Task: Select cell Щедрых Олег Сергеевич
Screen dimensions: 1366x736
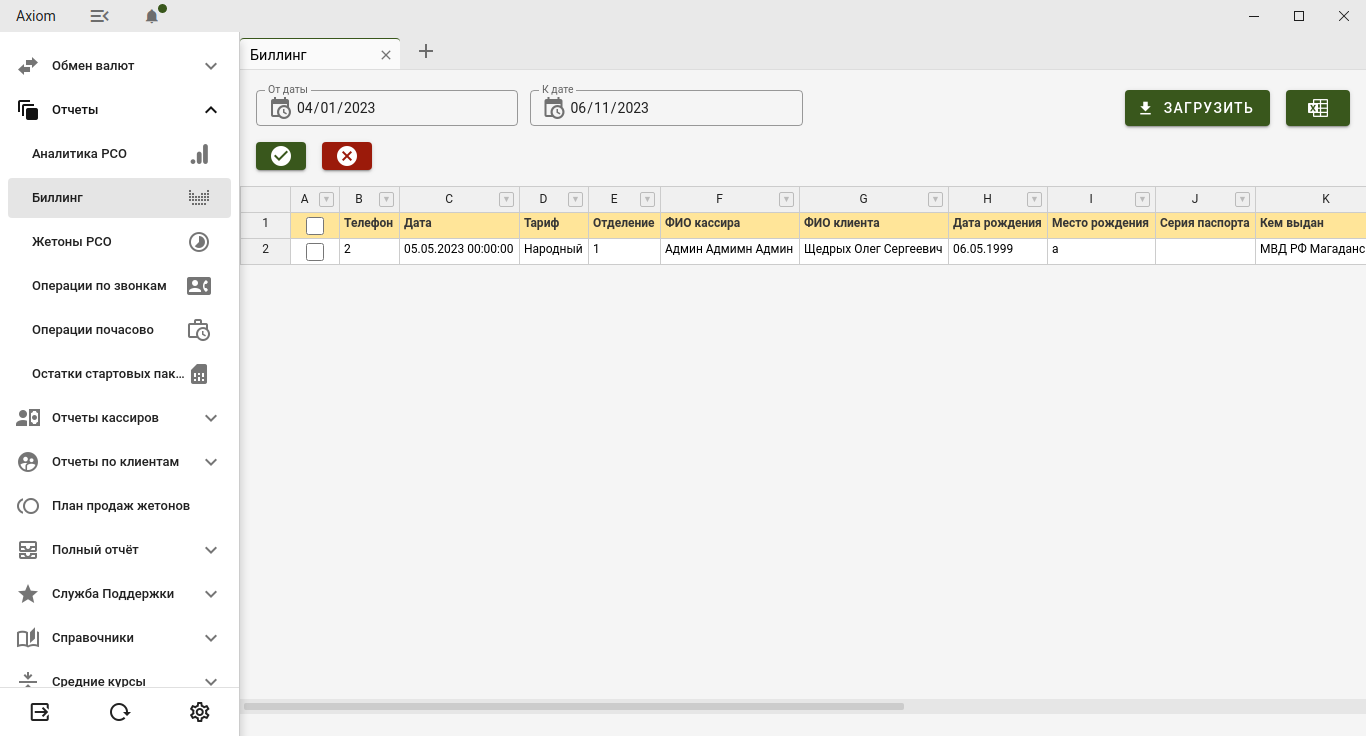Action: (874, 251)
